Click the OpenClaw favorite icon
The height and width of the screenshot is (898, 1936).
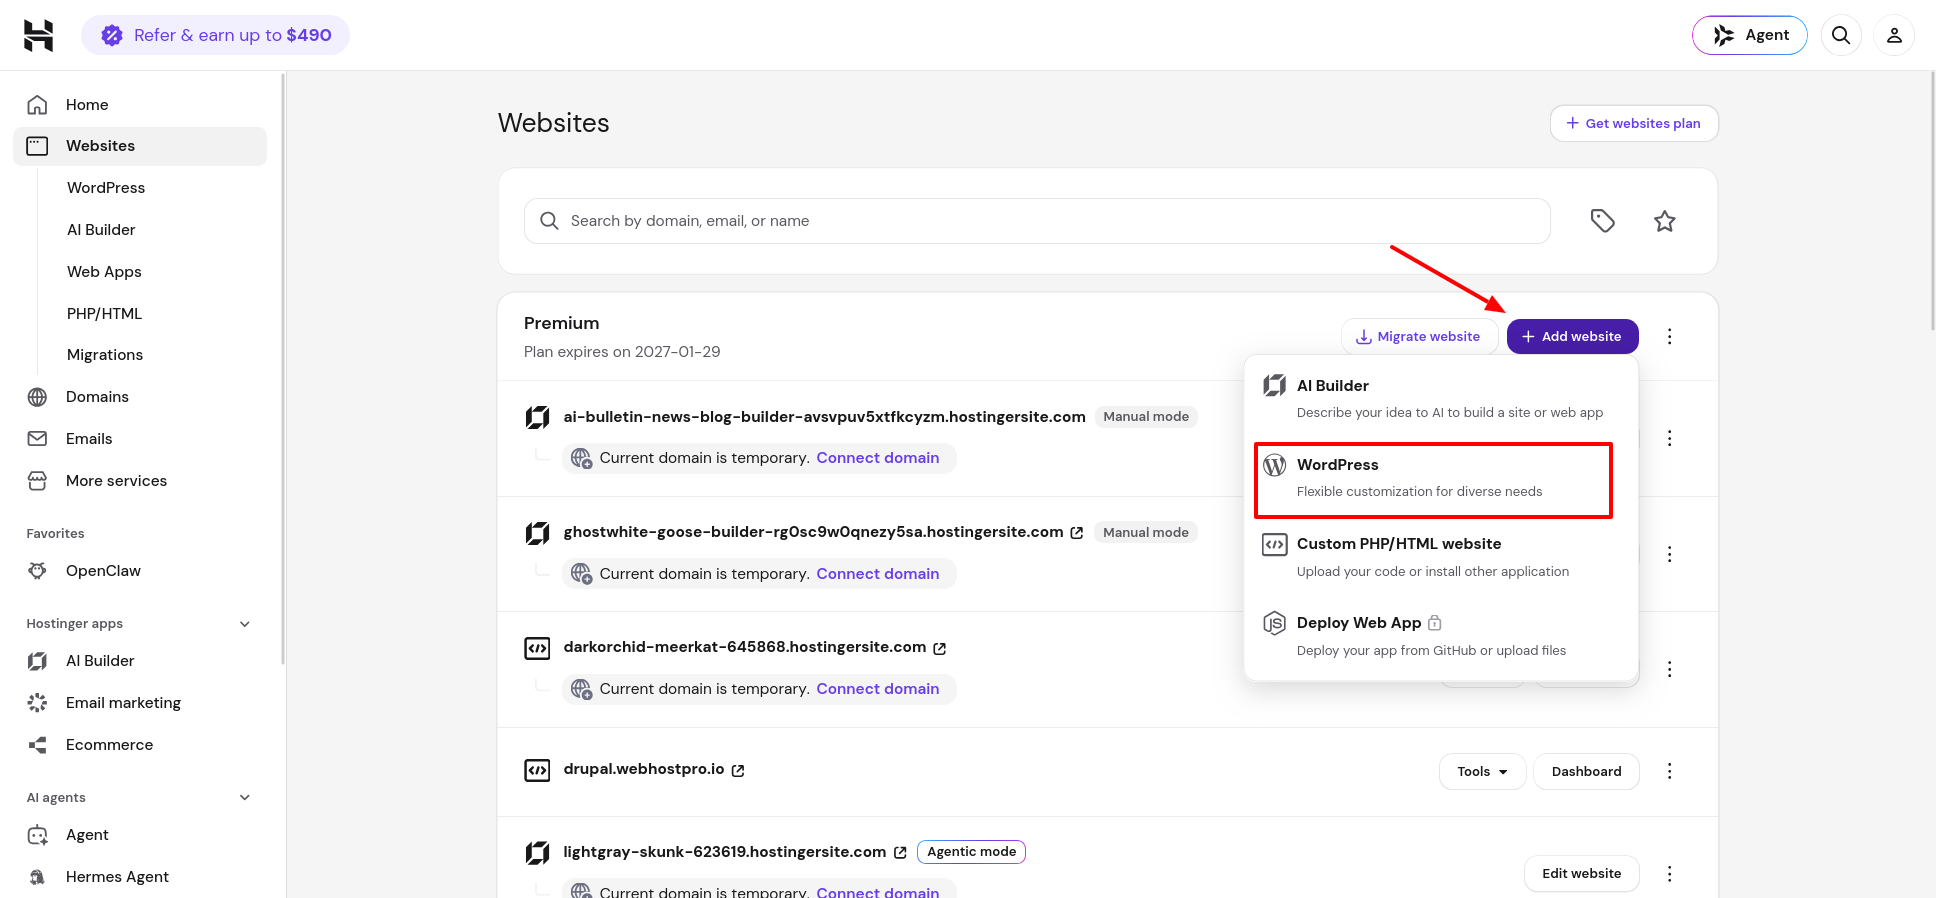tap(37, 571)
